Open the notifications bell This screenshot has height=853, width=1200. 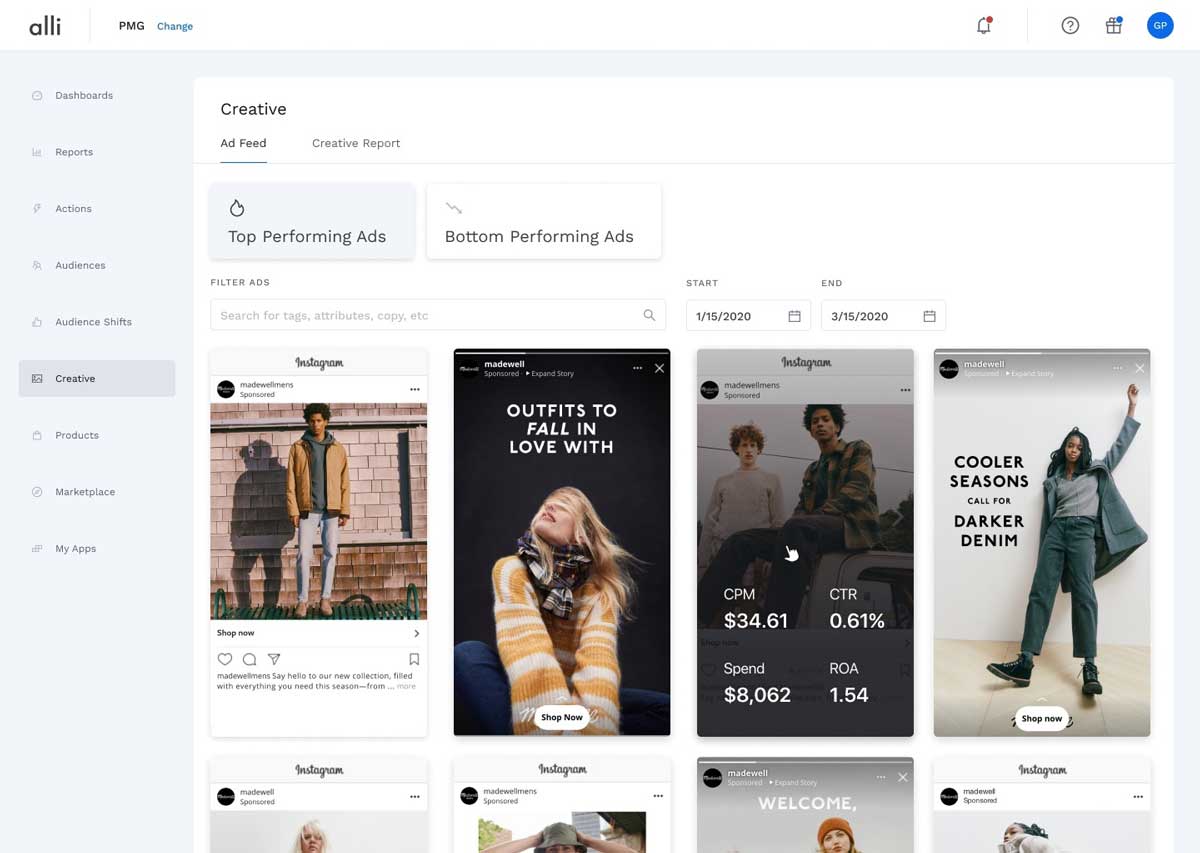[x=983, y=25]
